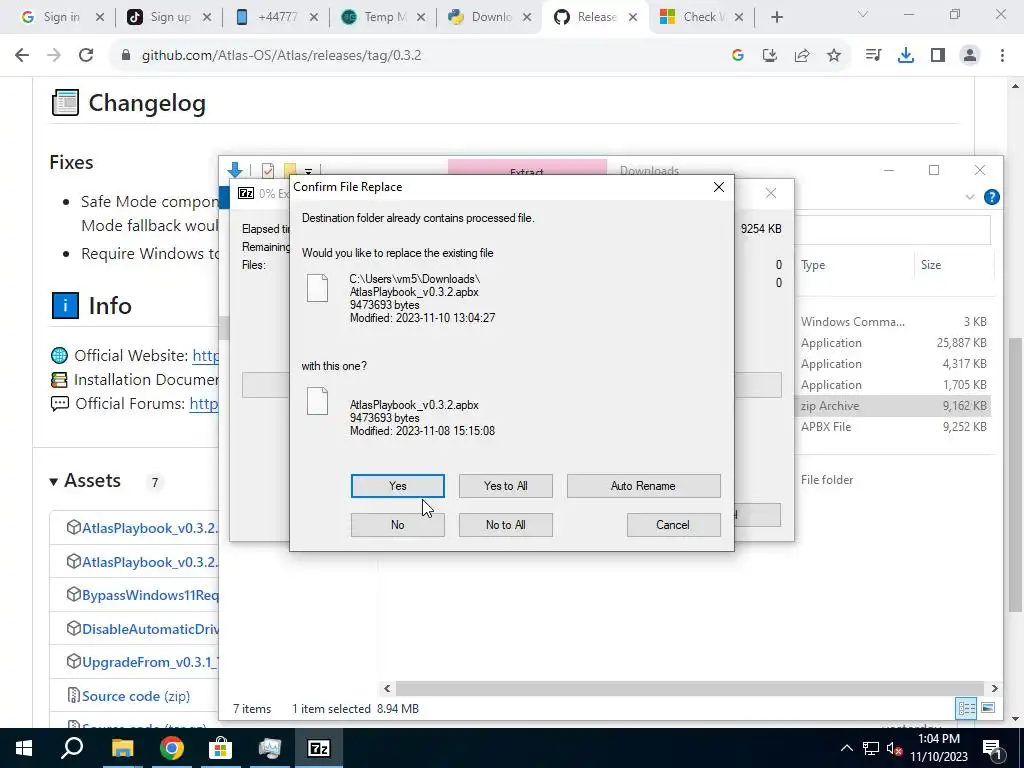Screen dimensions: 1024x768
Task: Click the Explorer search box
Action: (893, 230)
